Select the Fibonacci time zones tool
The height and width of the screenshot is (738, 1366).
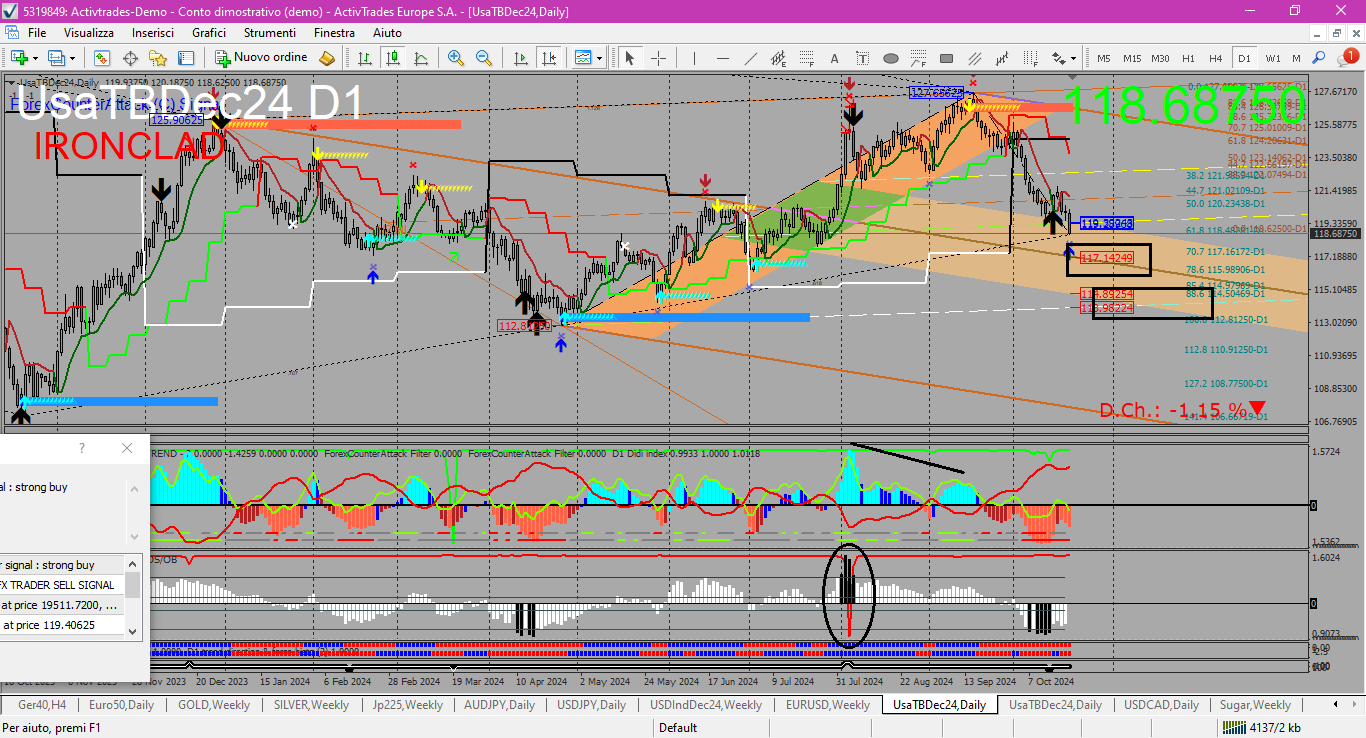tap(1030, 58)
